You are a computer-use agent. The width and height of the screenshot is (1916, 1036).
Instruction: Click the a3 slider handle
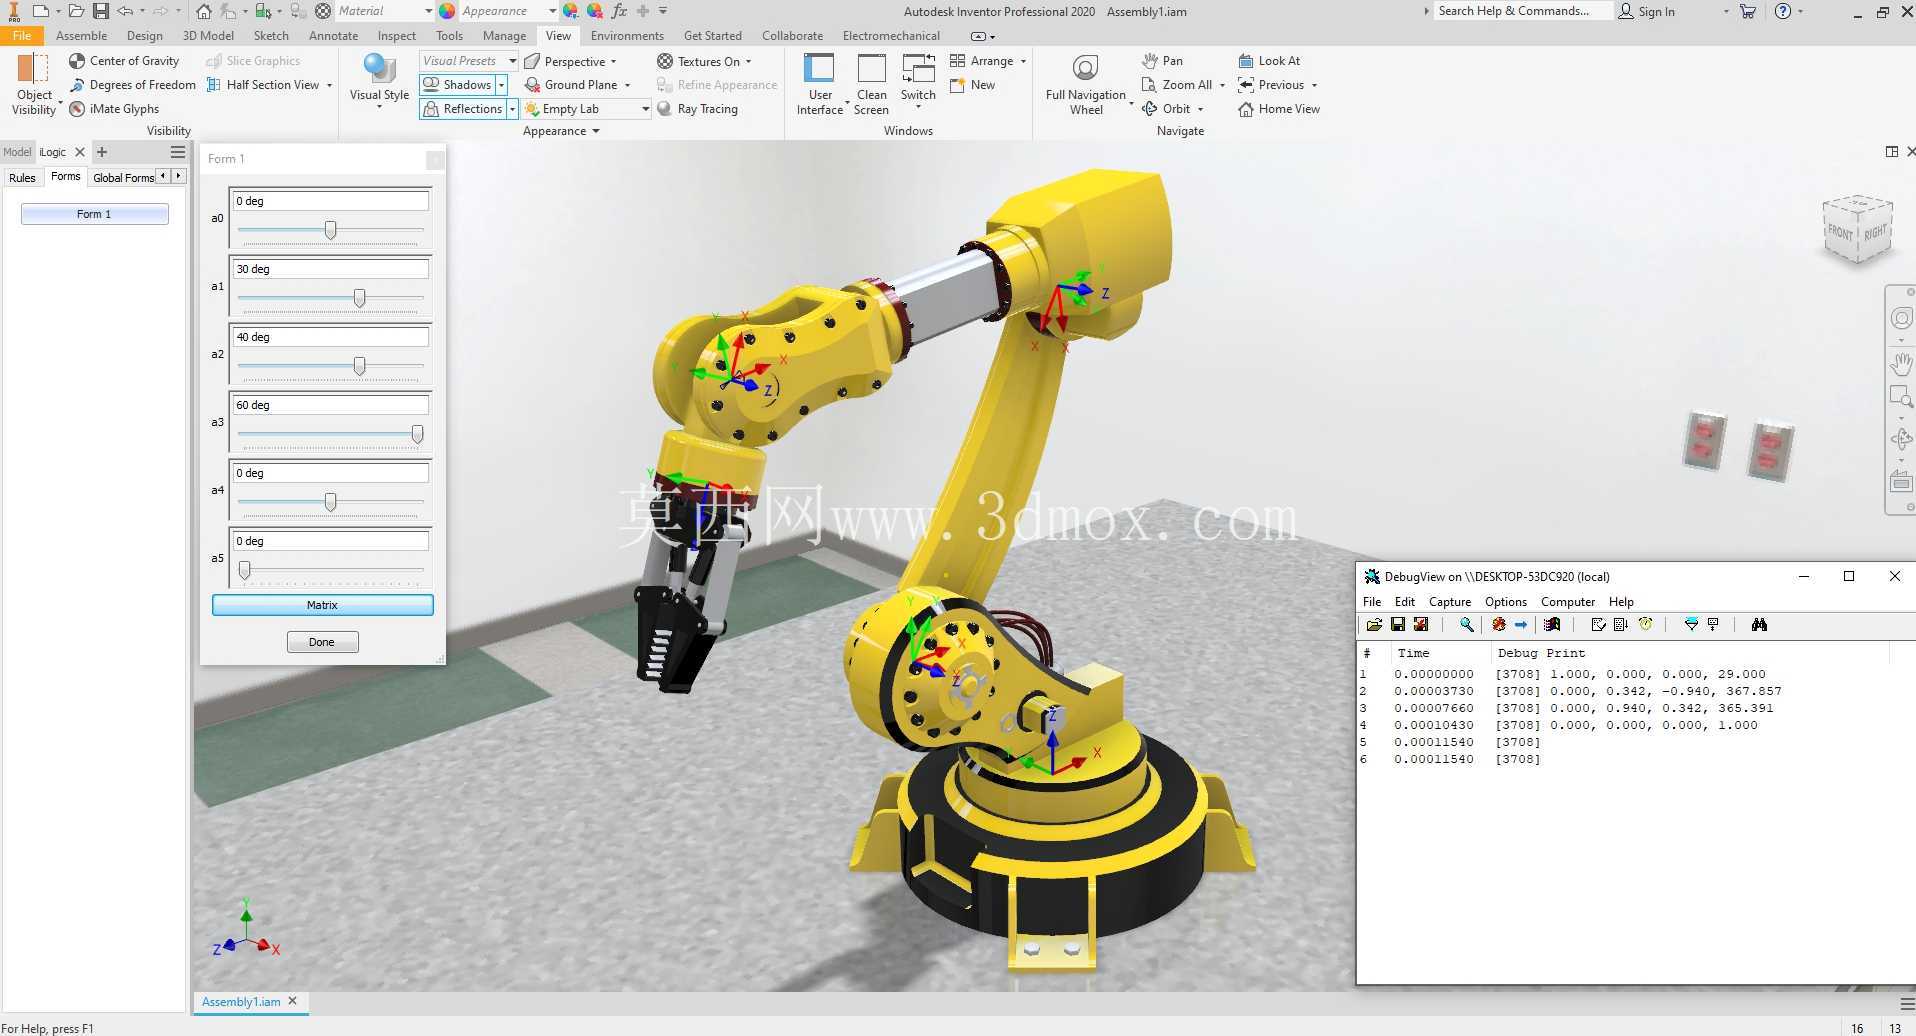pos(417,434)
